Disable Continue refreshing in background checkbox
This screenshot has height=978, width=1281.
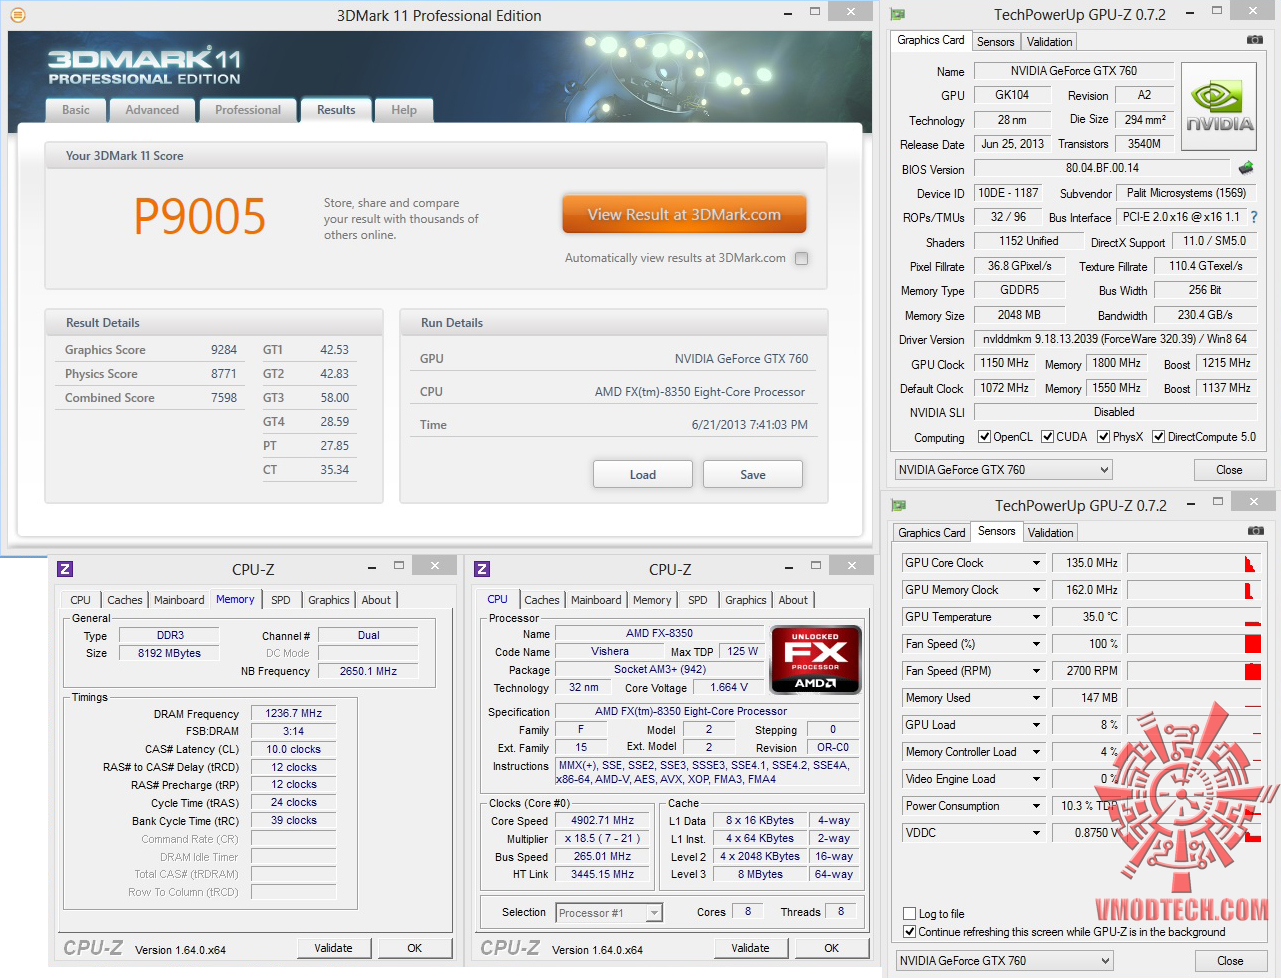pyautogui.click(x=910, y=932)
